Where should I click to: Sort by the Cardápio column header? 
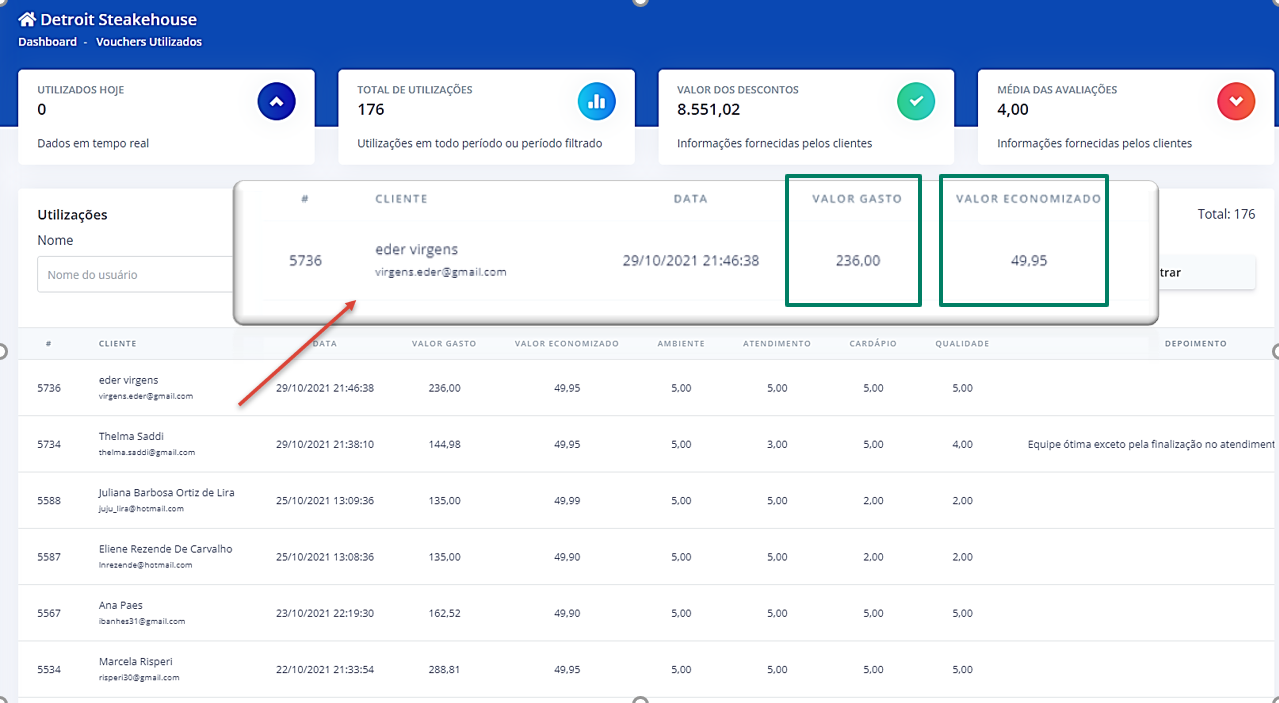pyautogui.click(x=873, y=344)
